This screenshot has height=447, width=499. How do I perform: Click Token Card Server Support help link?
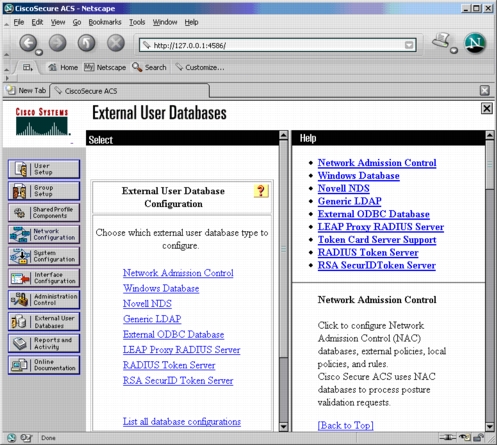pos(377,240)
